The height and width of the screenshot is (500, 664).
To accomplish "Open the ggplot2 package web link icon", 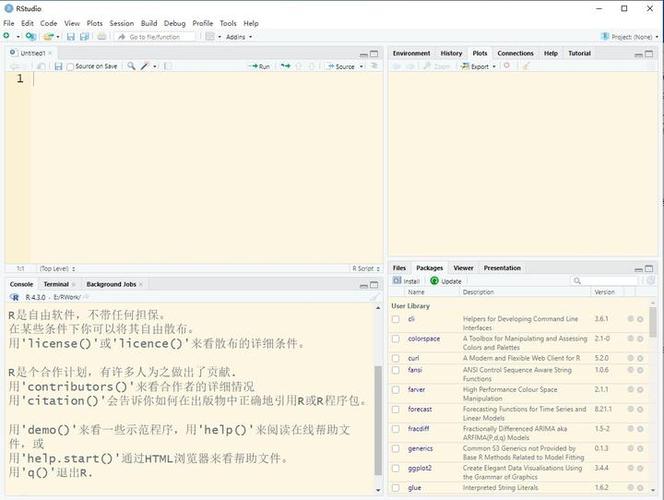I will click(x=631, y=468).
